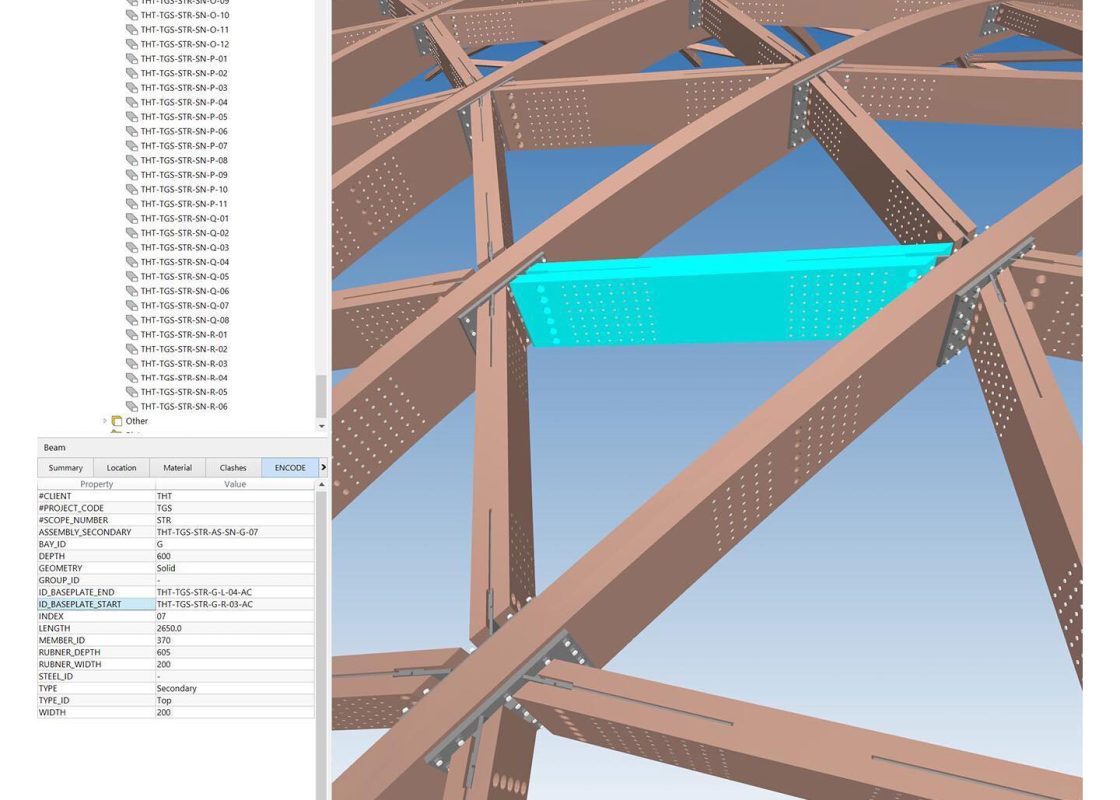Image resolution: width=1120 pixels, height=800 pixels.
Task: Select the Location tab
Action: pyautogui.click(x=122, y=468)
